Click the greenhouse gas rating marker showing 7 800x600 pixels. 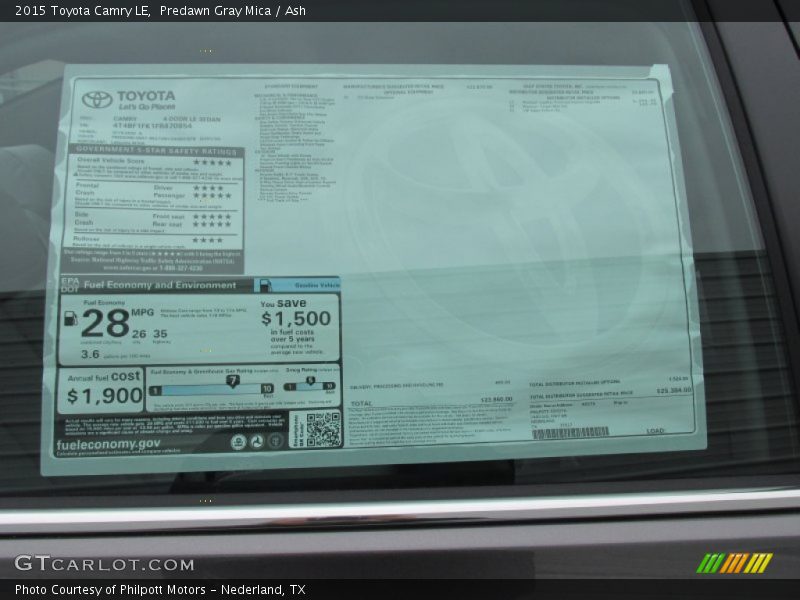coord(232,381)
